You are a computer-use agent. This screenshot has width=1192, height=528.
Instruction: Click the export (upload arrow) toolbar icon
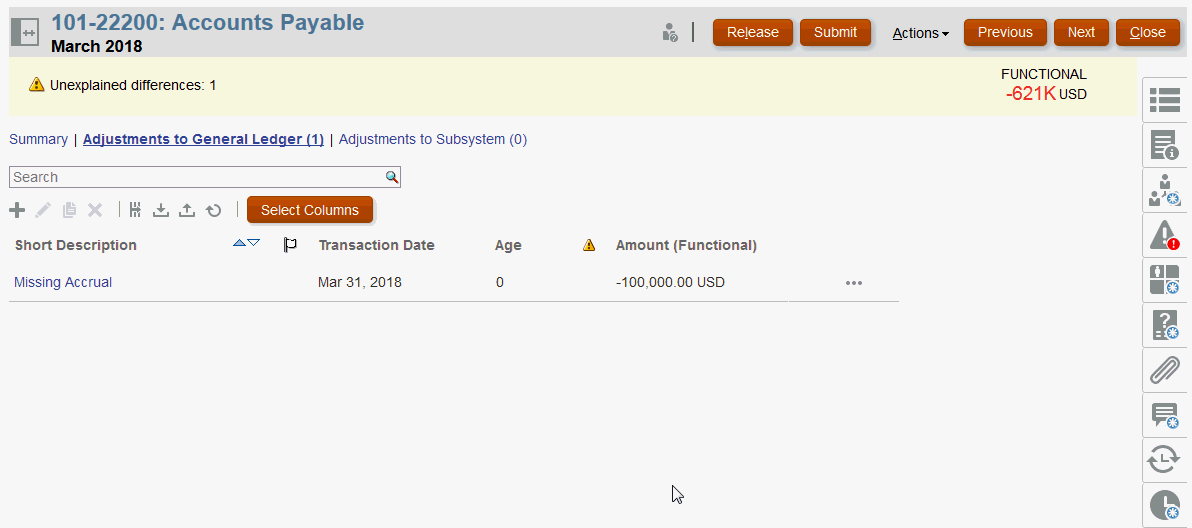click(x=186, y=210)
